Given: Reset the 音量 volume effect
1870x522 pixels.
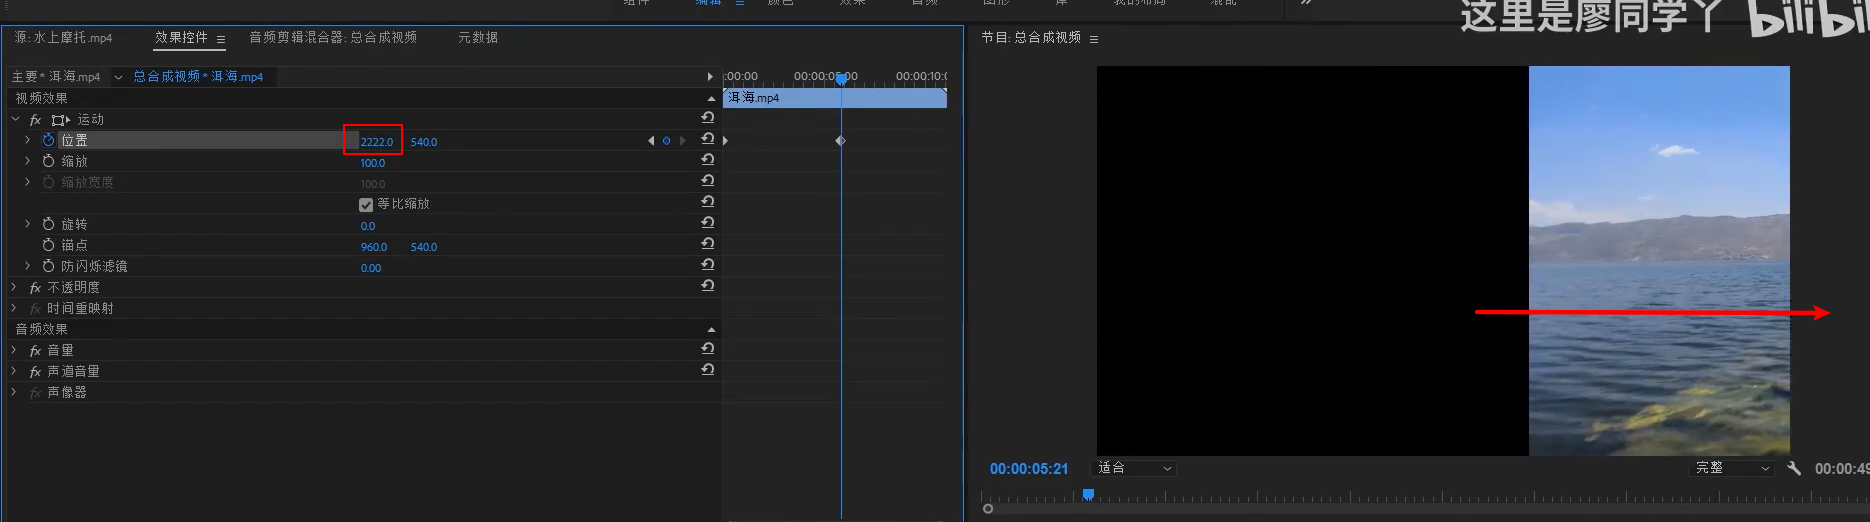Looking at the screenshot, I should click(x=708, y=349).
